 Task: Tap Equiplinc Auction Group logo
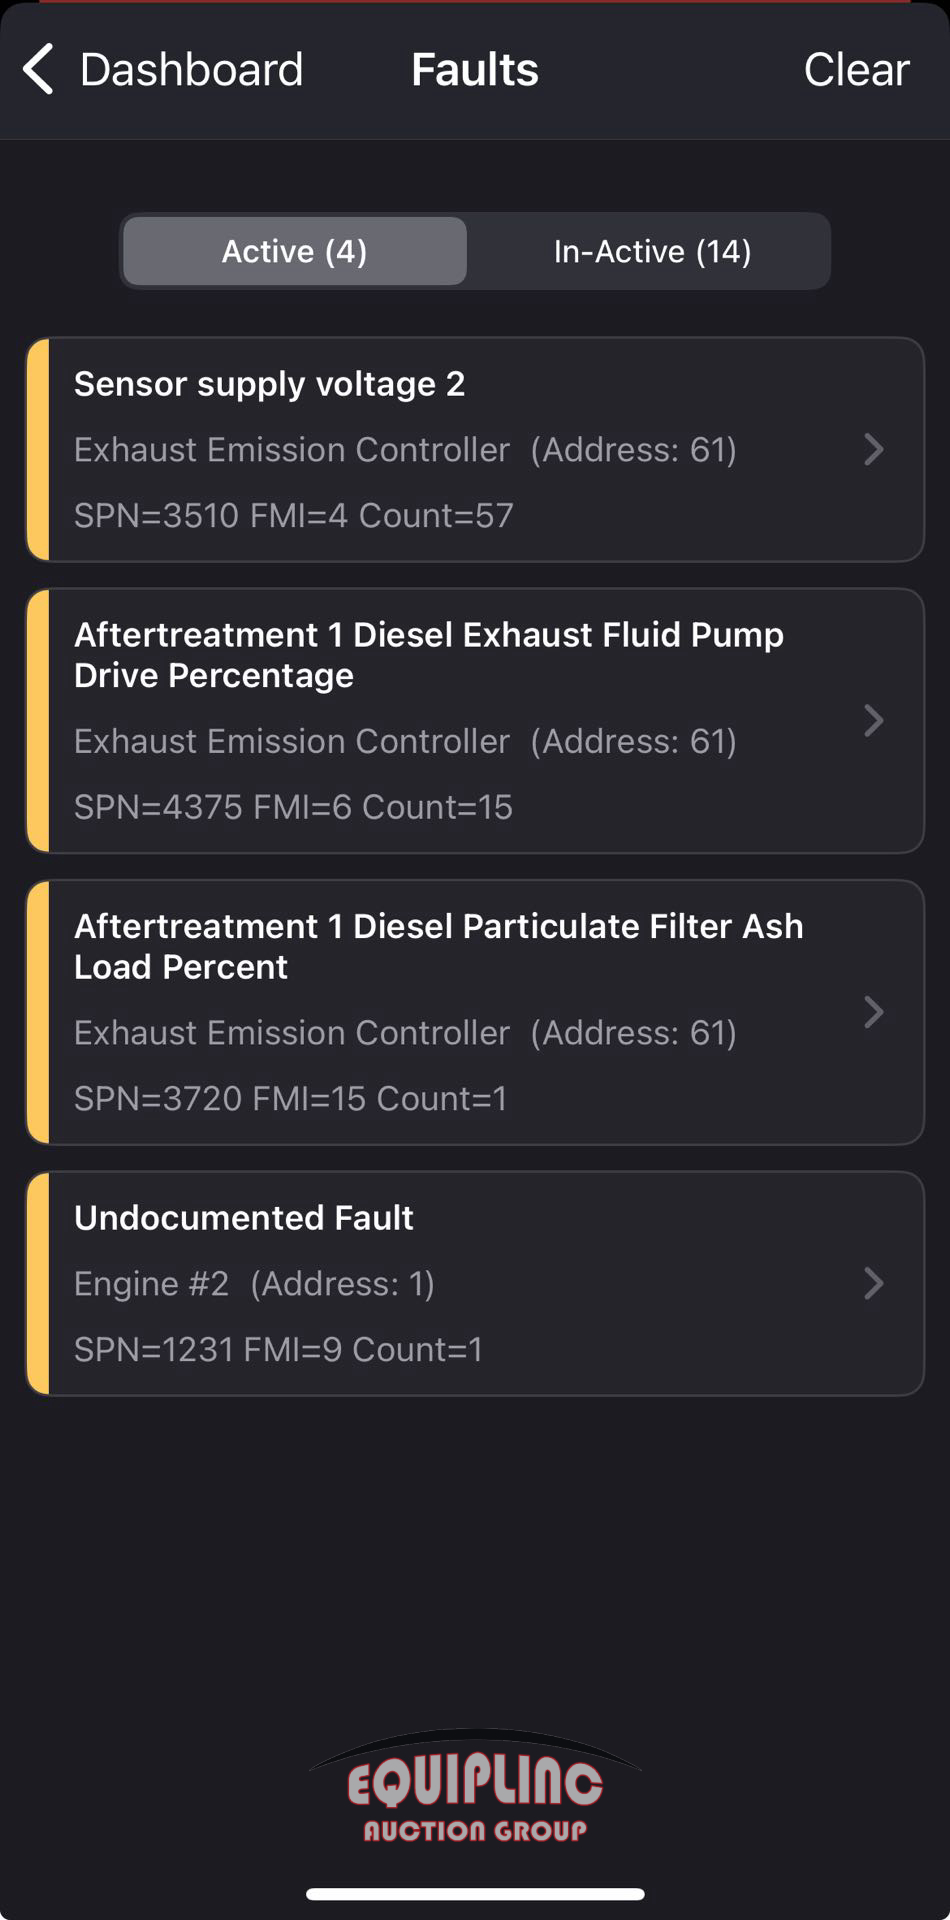(475, 1790)
